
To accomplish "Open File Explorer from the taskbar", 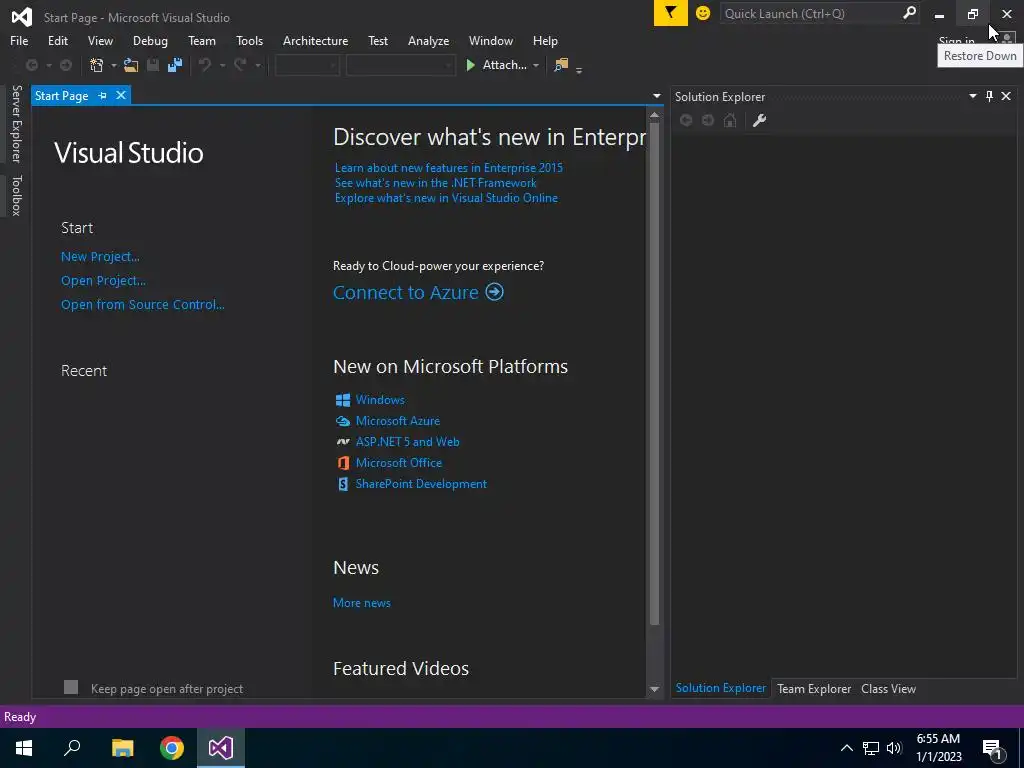I will 122,748.
